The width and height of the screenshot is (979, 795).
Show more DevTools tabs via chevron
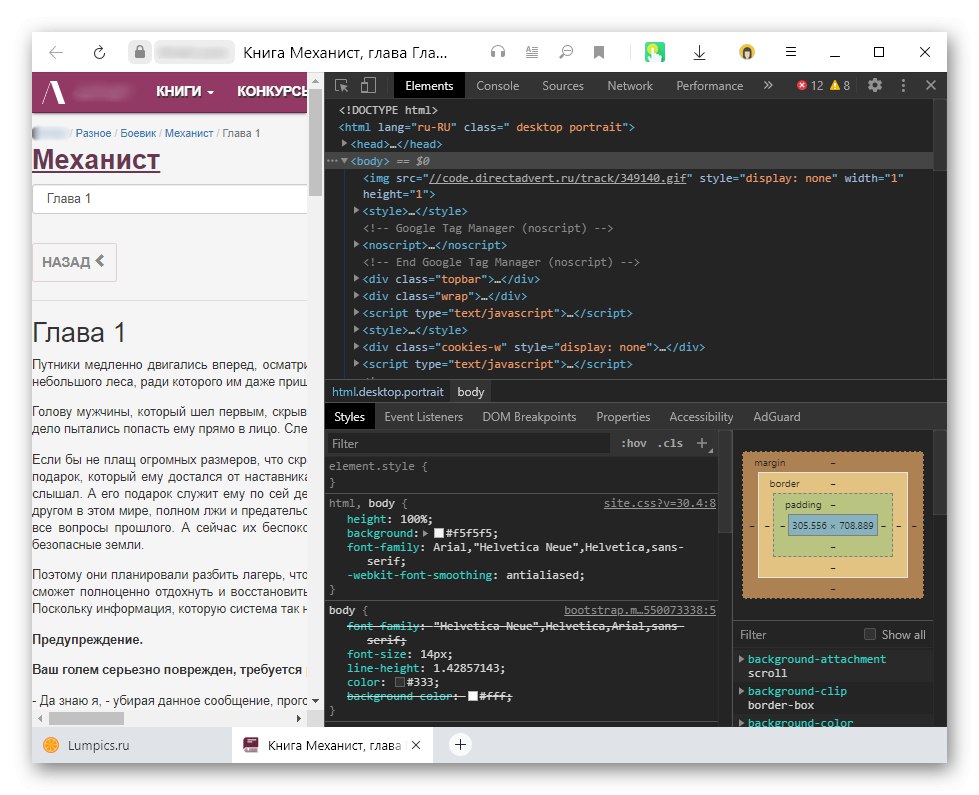point(768,86)
